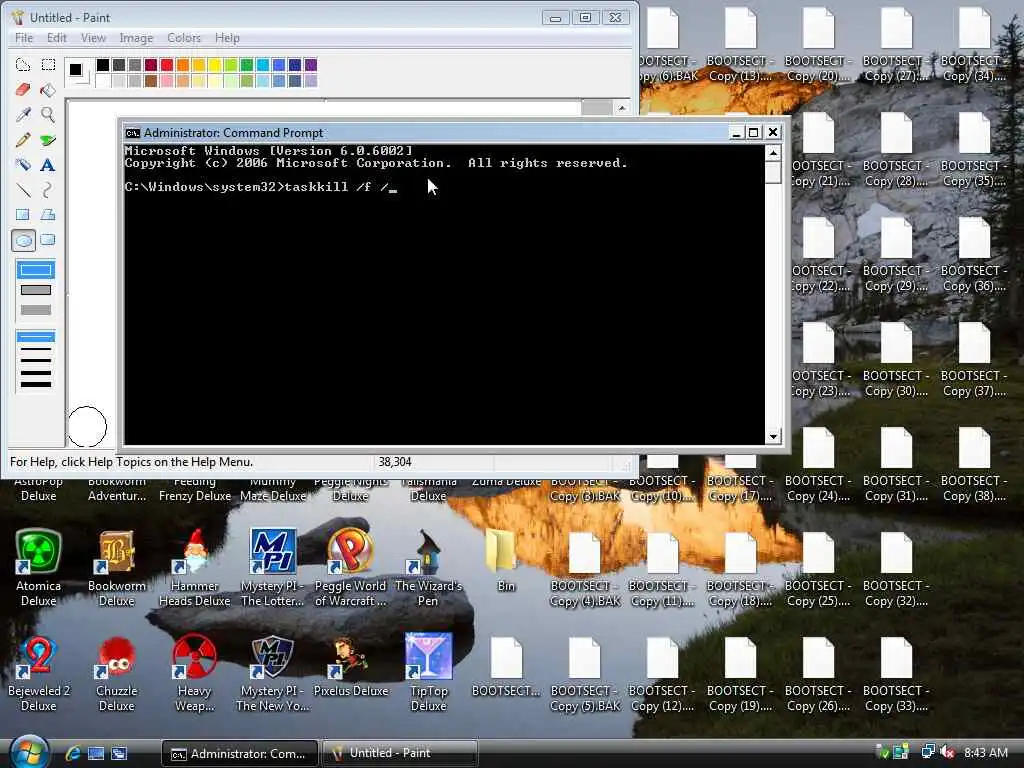Select the Pixelus Deluxe desktop shortcut

(x=351, y=666)
